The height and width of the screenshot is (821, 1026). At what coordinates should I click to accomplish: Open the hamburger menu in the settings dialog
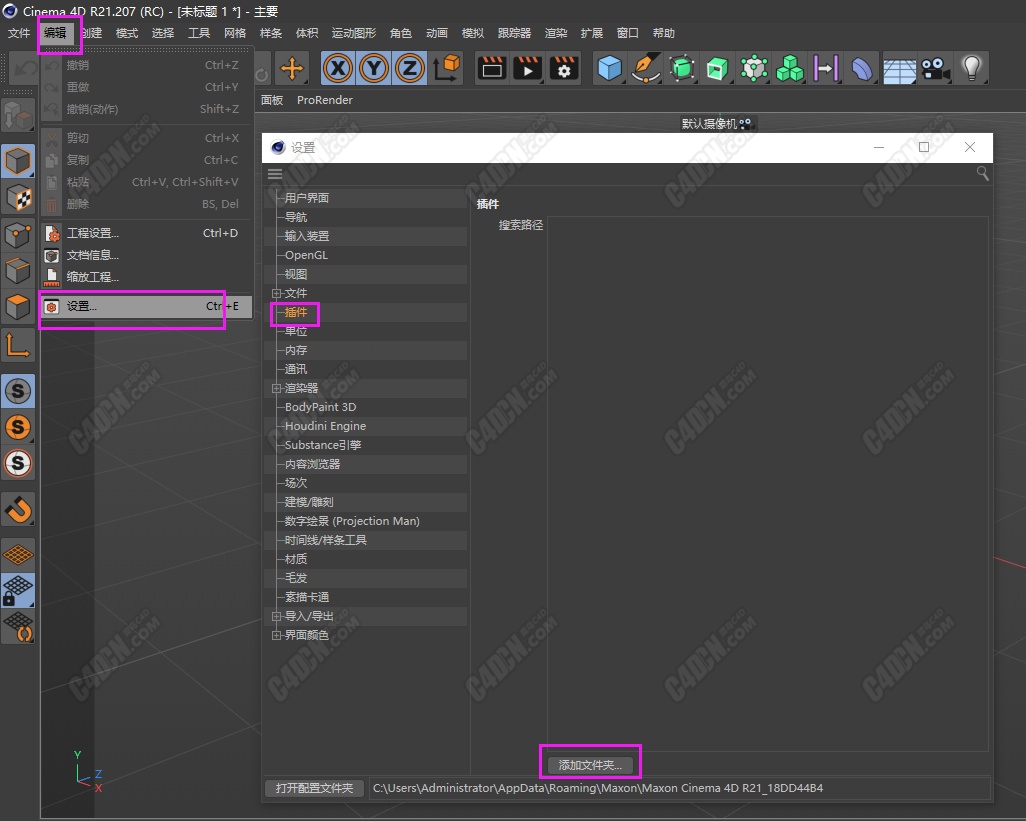275,174
